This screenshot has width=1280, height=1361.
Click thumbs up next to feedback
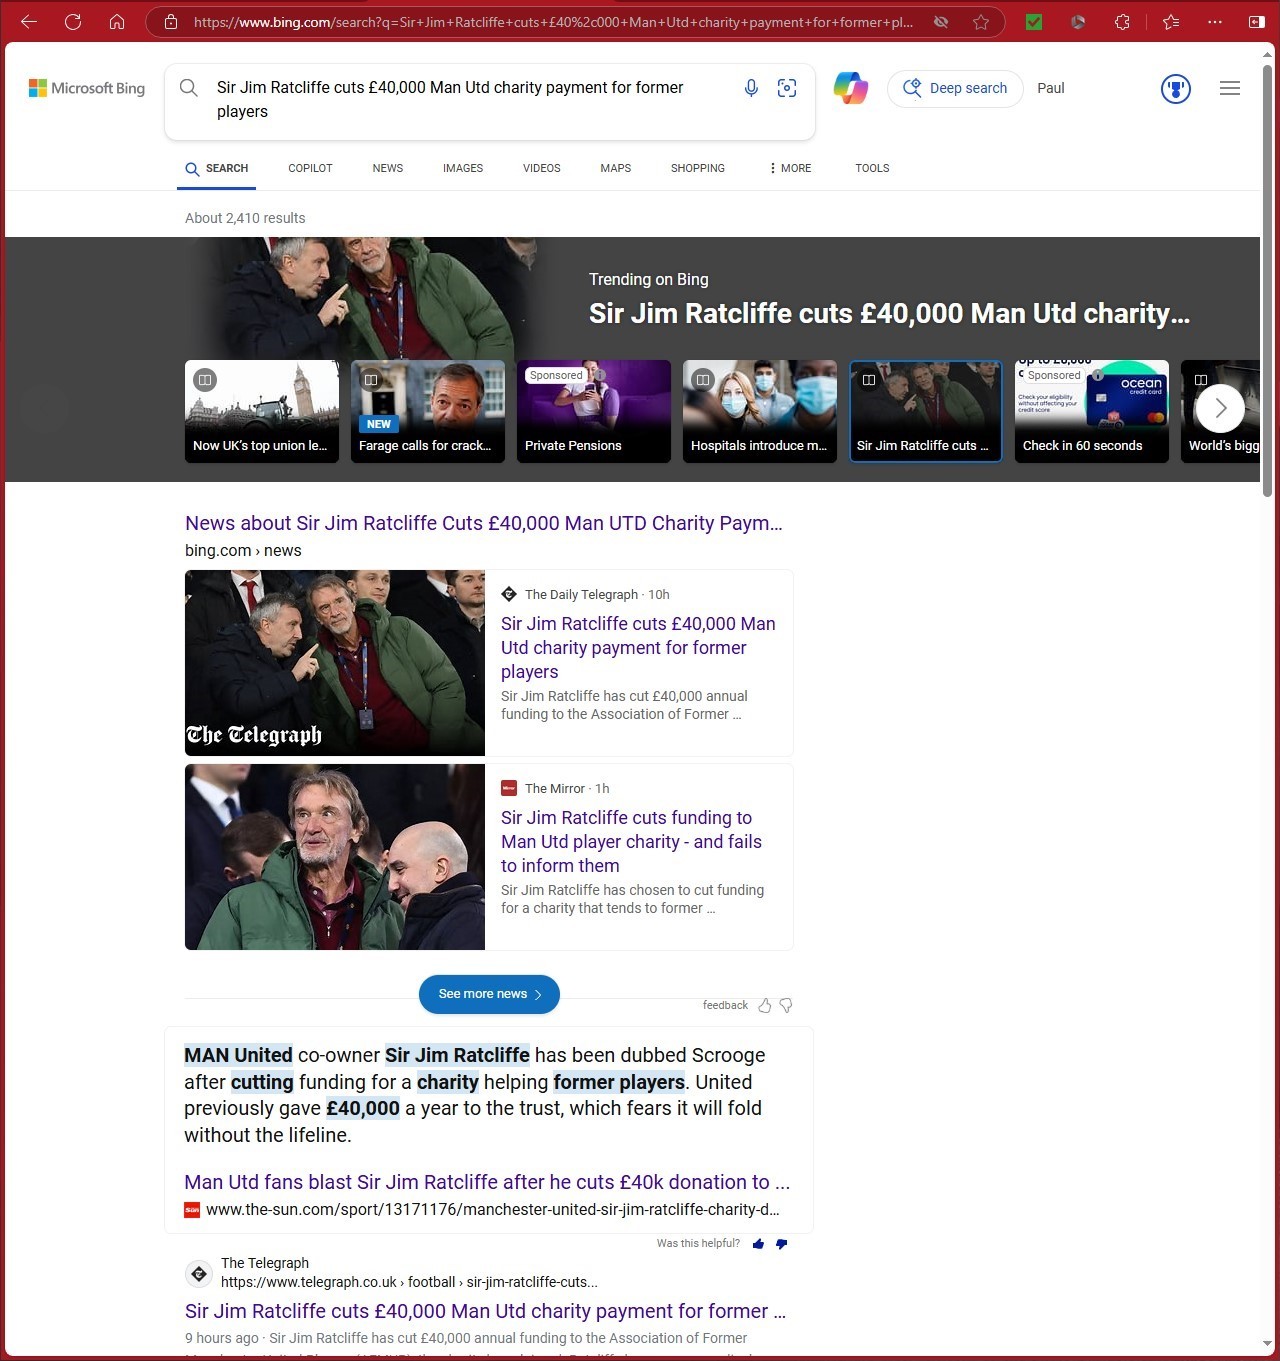pos(765,1005)
